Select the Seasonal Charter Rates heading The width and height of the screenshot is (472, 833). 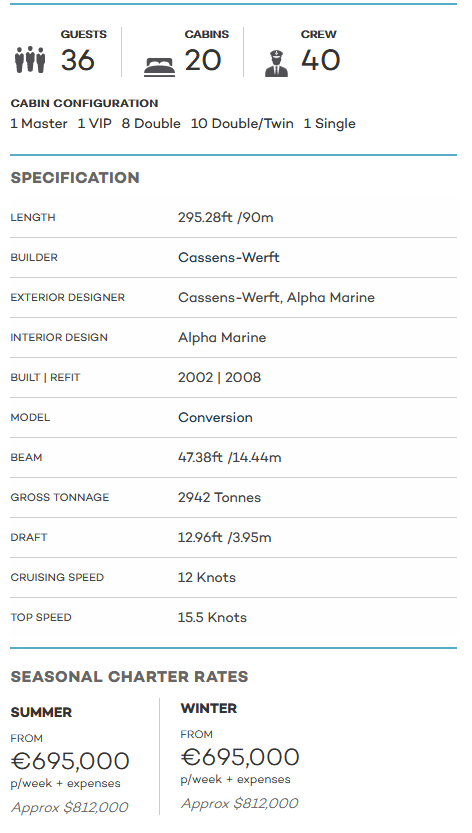tap(129, 676)
